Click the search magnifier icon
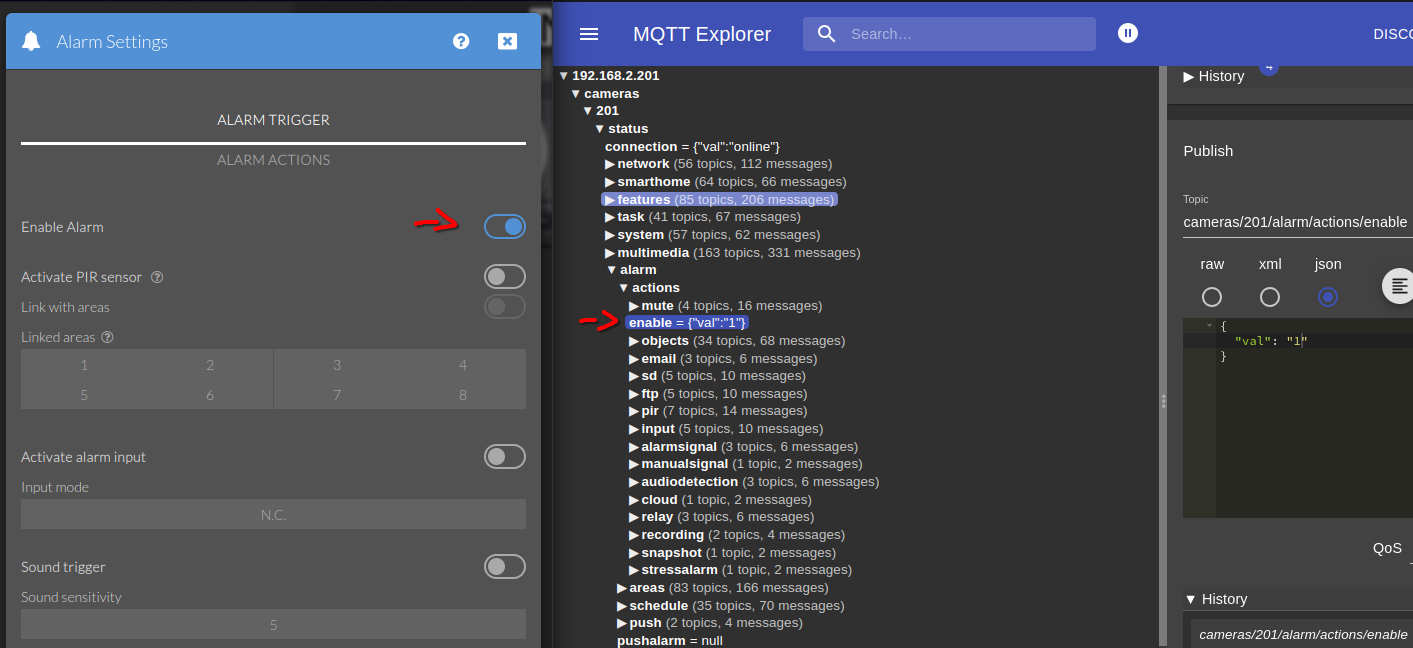This screenshot has width=1413, height=648. (x=826, y=34)
